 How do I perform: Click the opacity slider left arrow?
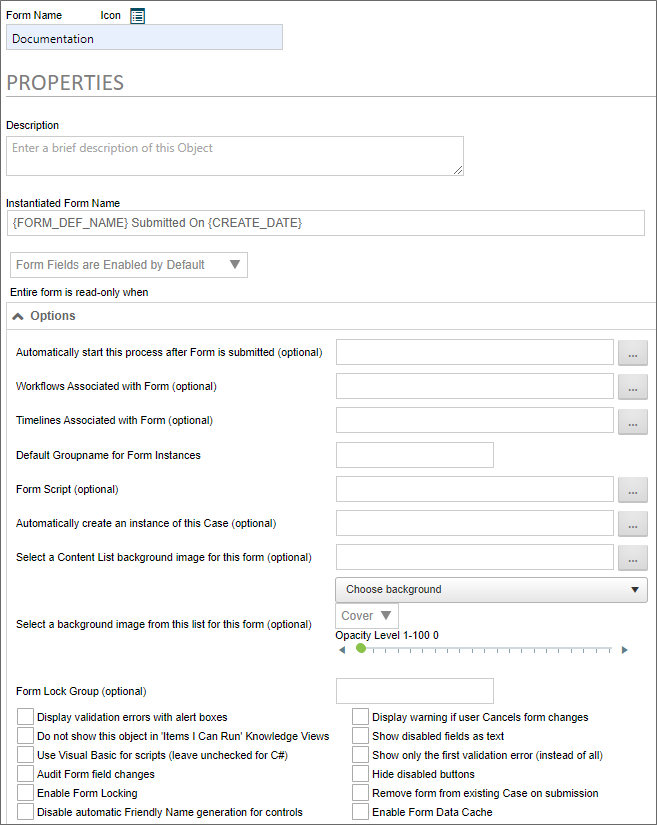342,649
